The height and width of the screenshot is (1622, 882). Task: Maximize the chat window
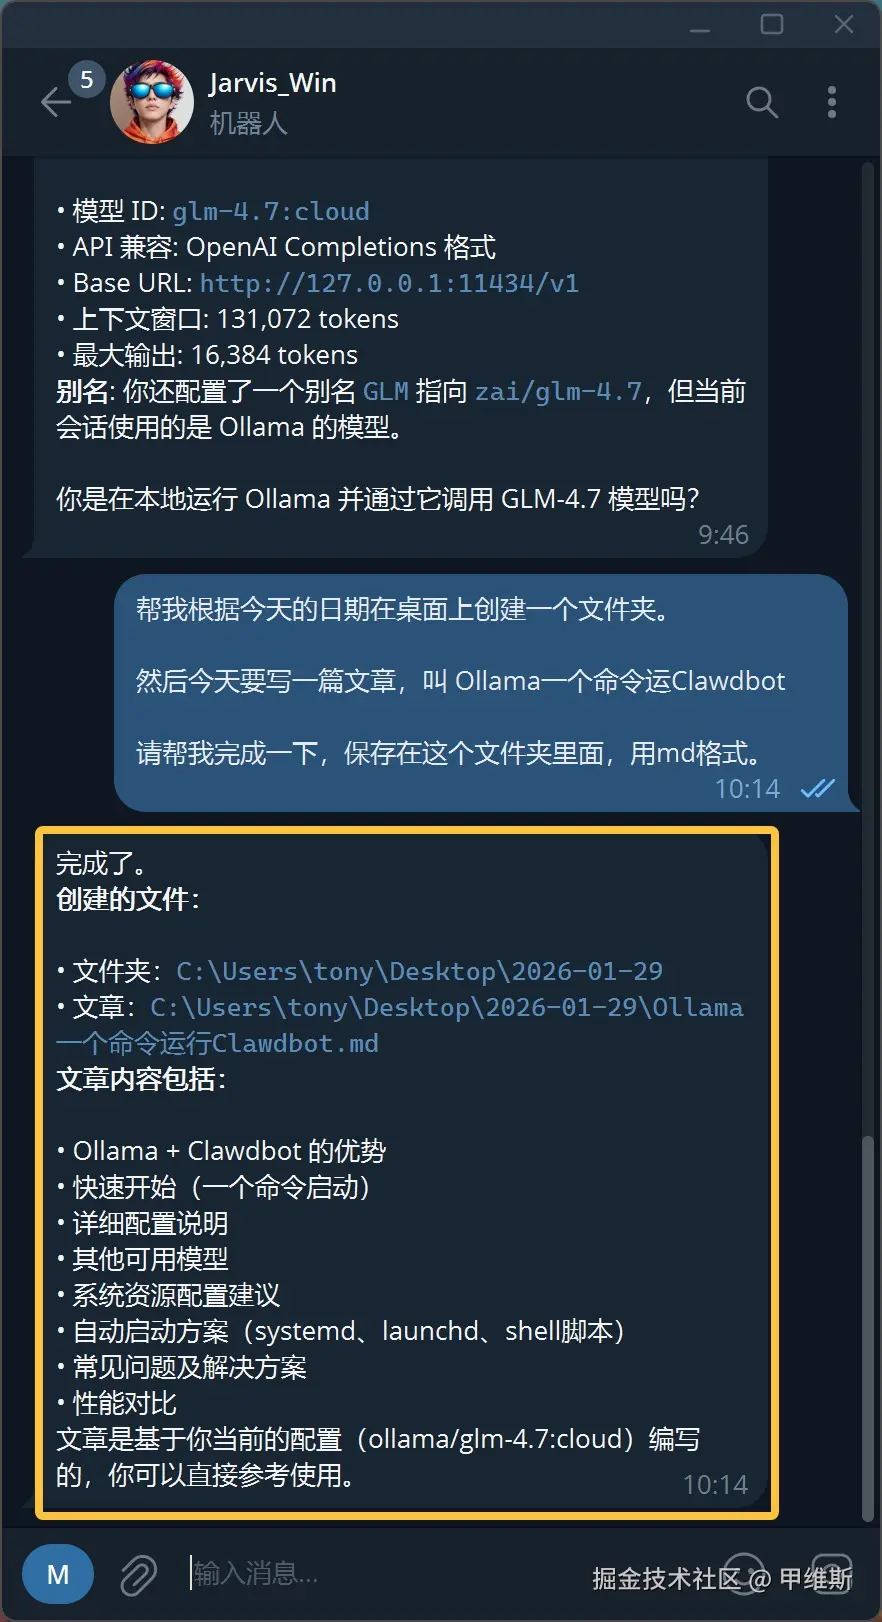772,24
